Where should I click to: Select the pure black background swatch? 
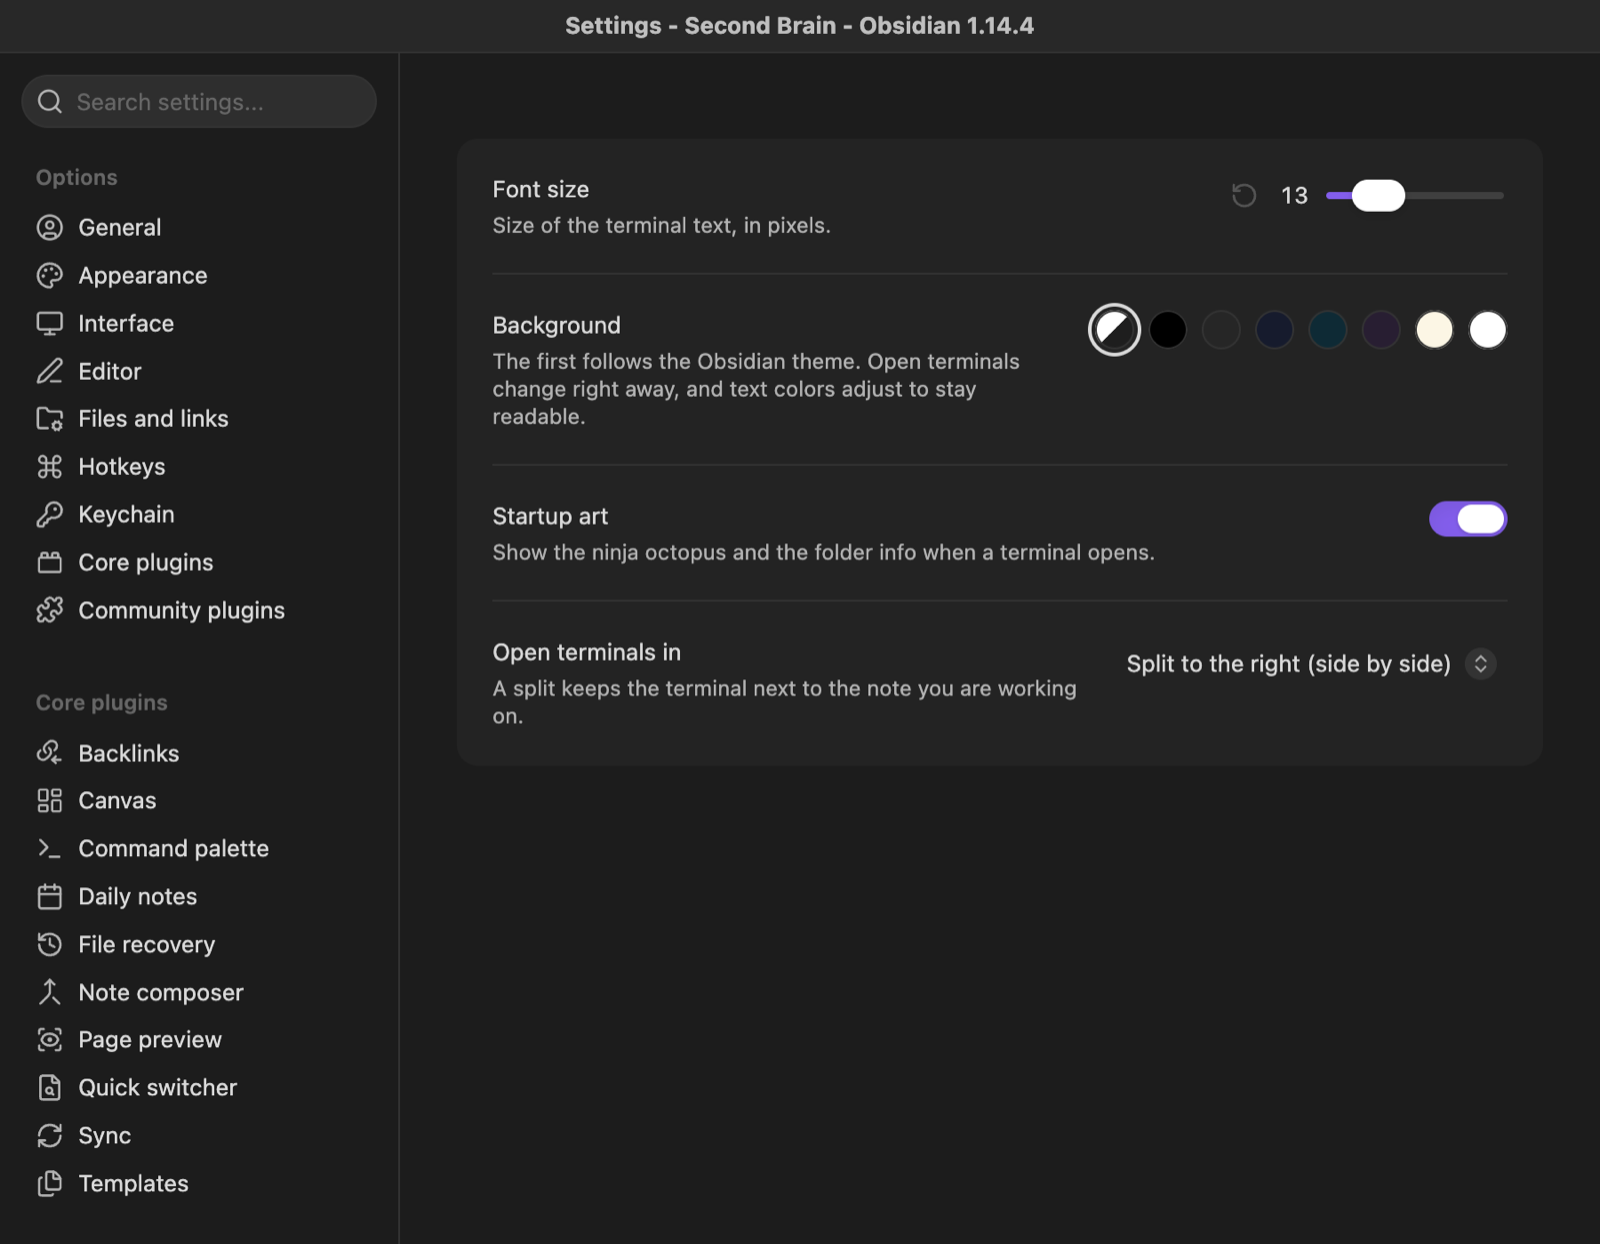coord(1168,330)
